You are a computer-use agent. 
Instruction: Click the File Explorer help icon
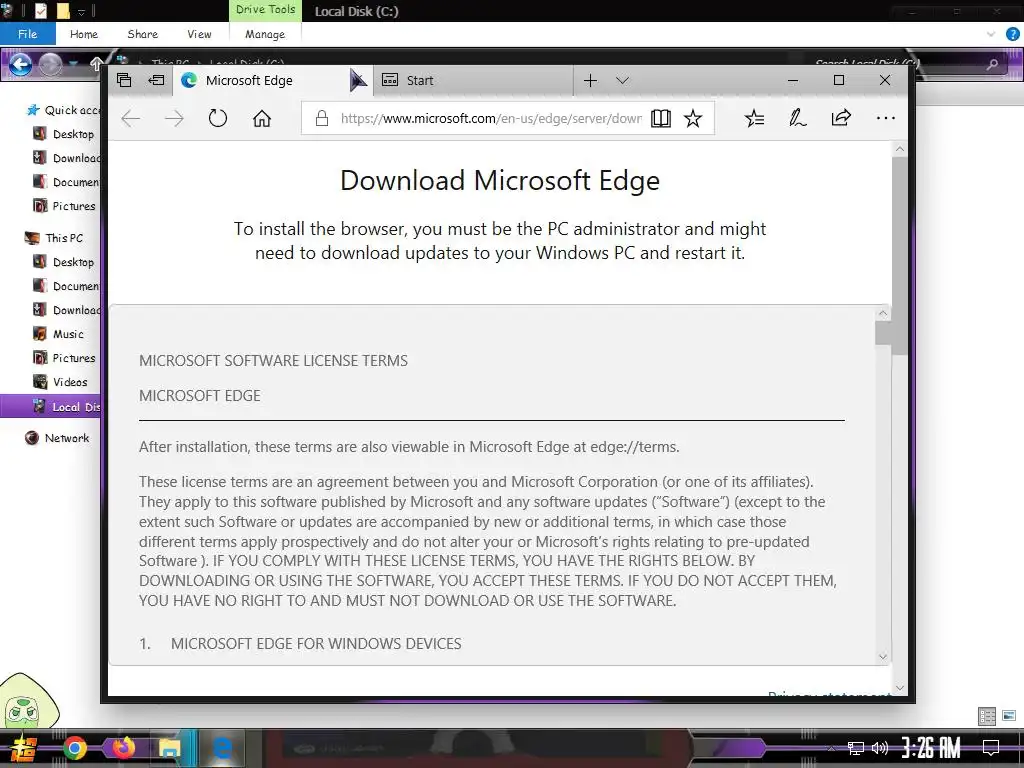pos(1012,34)
